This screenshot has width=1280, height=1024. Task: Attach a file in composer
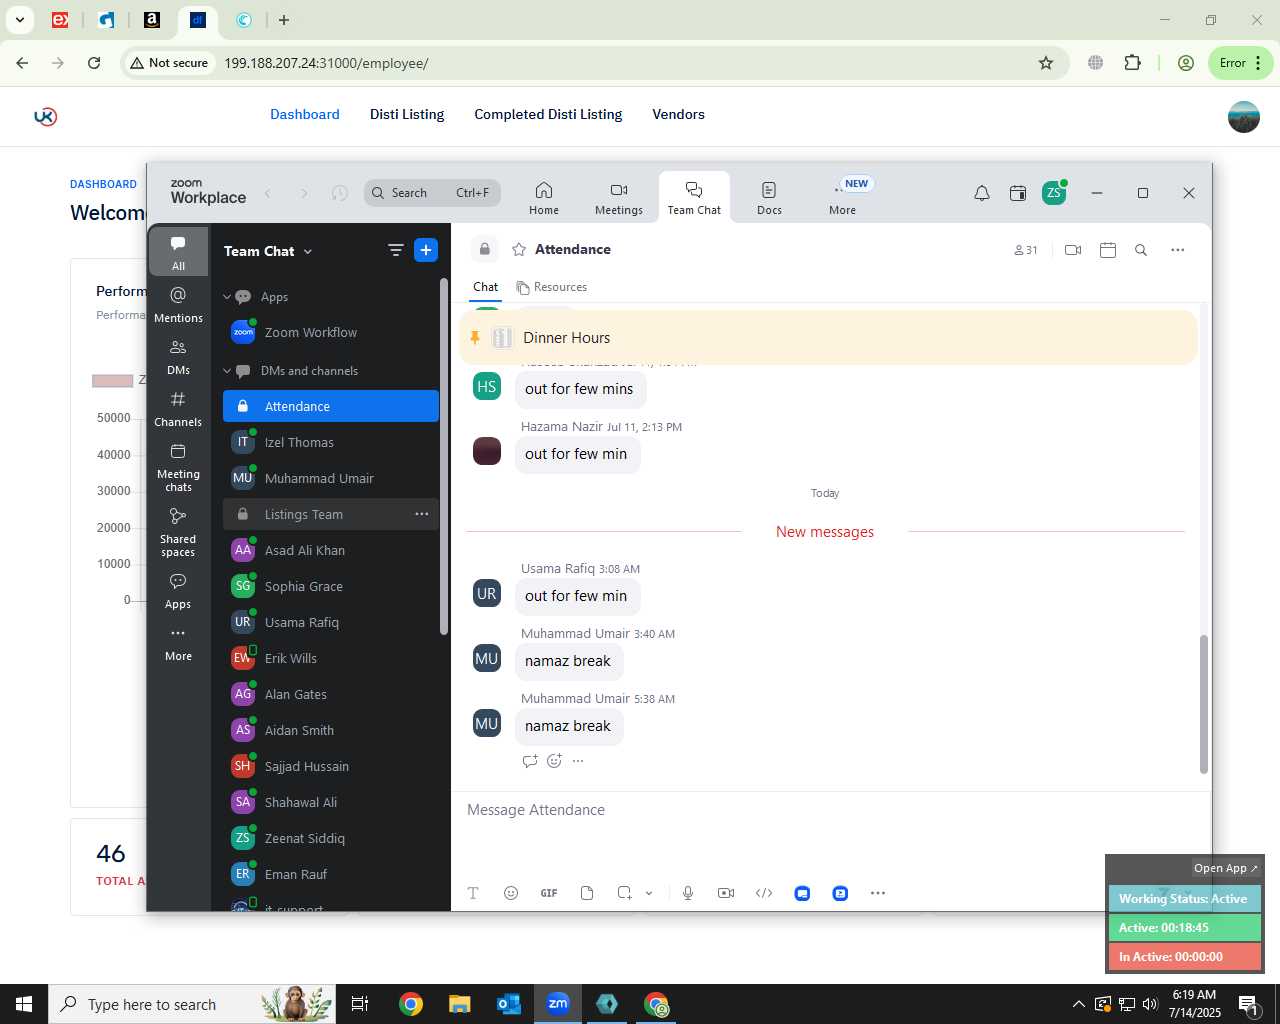coord(587,893)
